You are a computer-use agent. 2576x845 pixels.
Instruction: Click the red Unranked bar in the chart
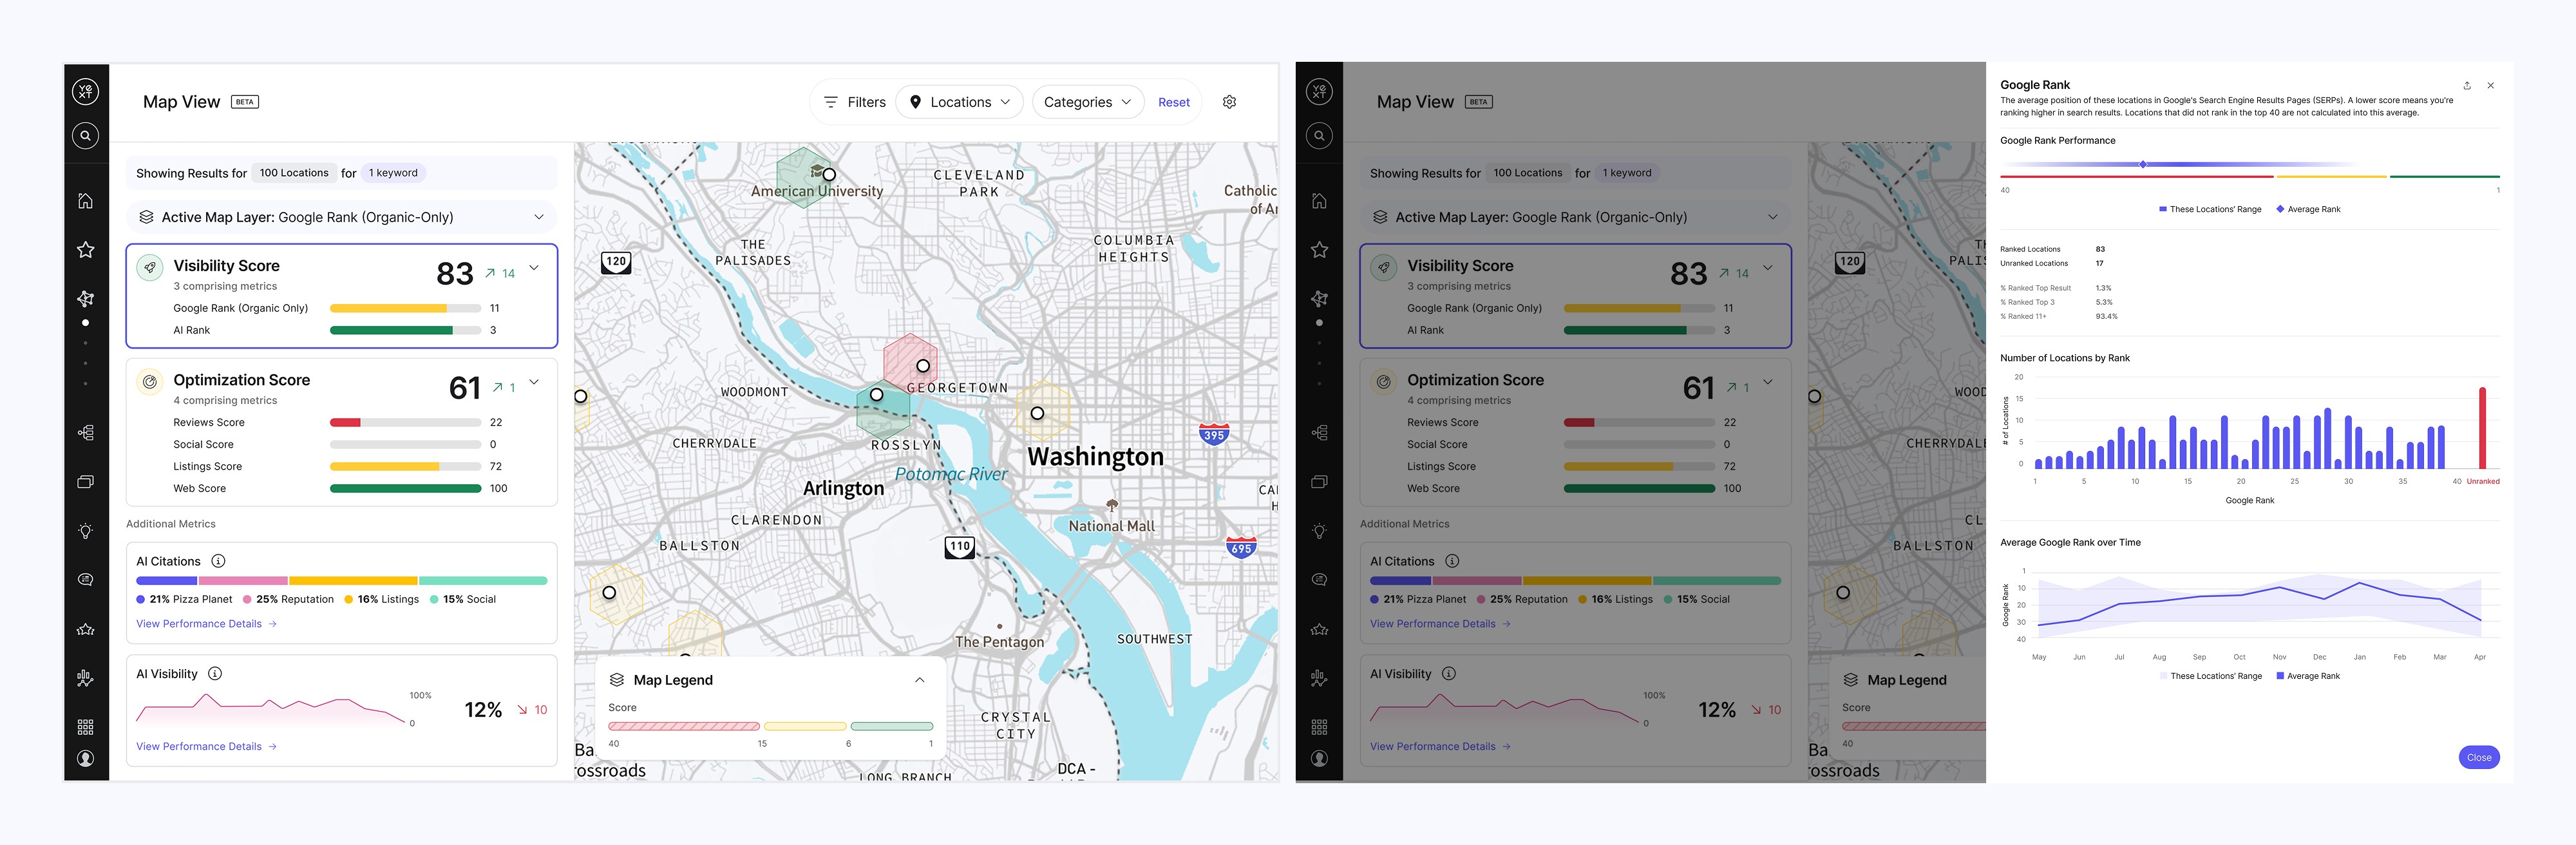click(2482, 428)
